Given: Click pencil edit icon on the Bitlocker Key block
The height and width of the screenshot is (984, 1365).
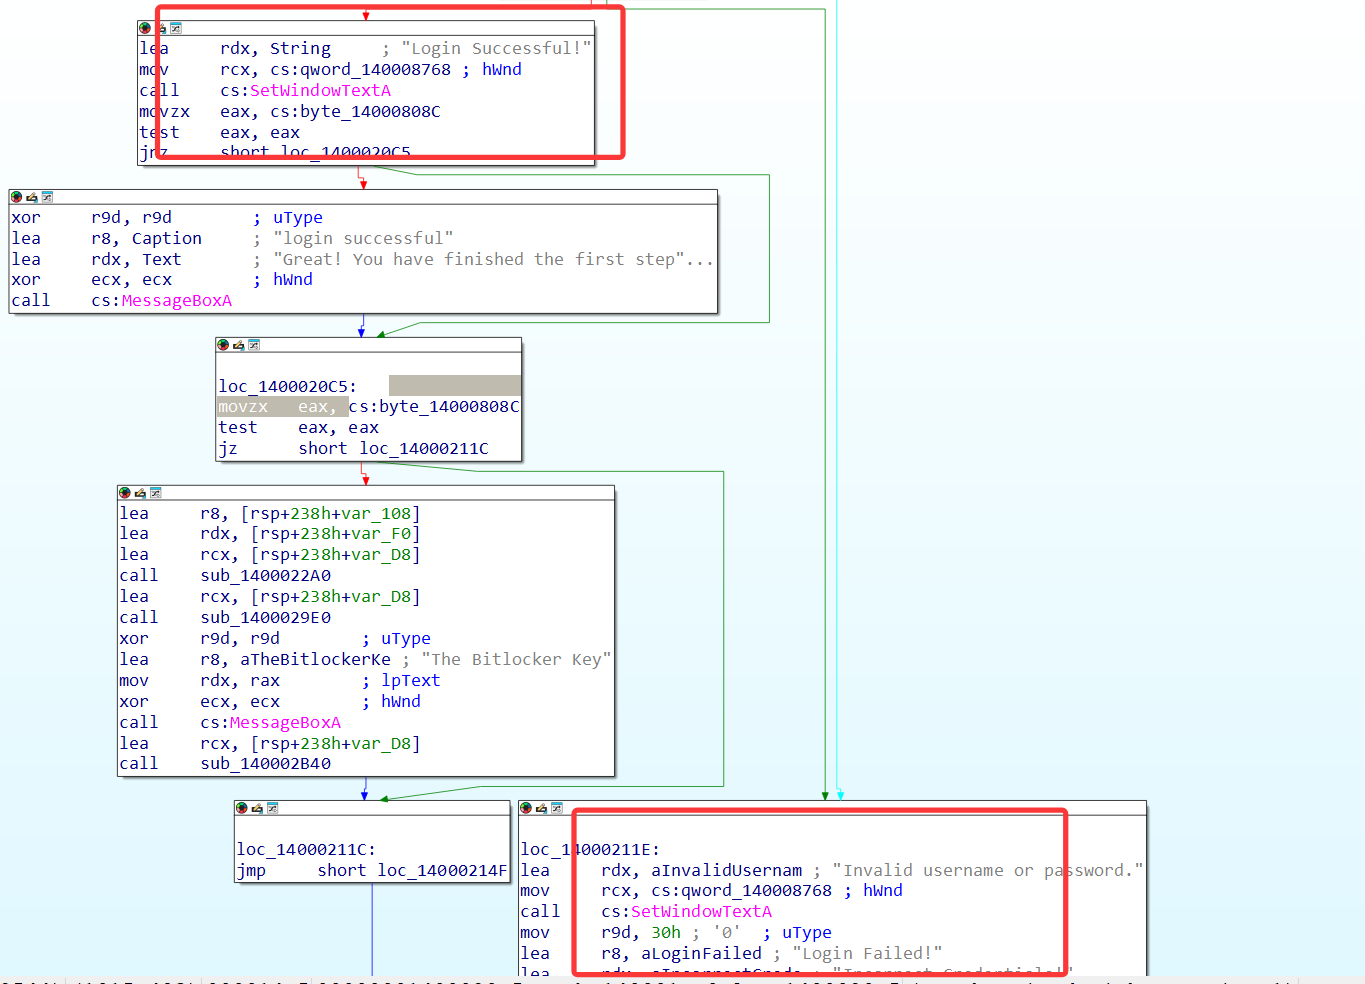Looking at the screenshot, I should tap(140, 493).
